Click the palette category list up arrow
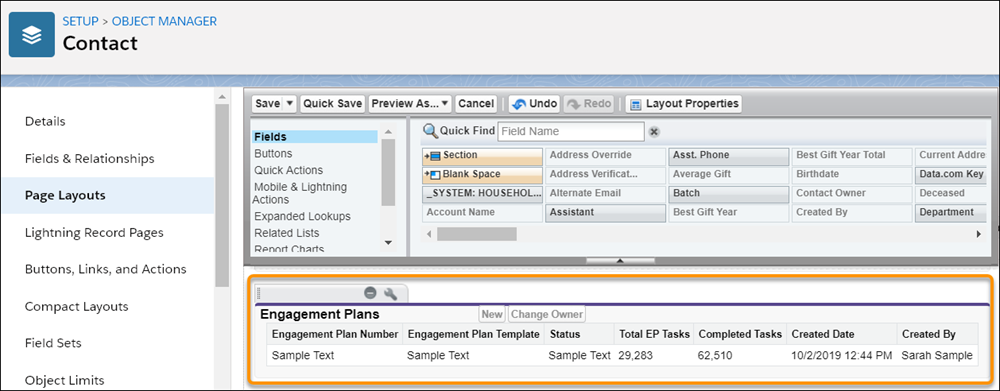 tap(387, 132)
